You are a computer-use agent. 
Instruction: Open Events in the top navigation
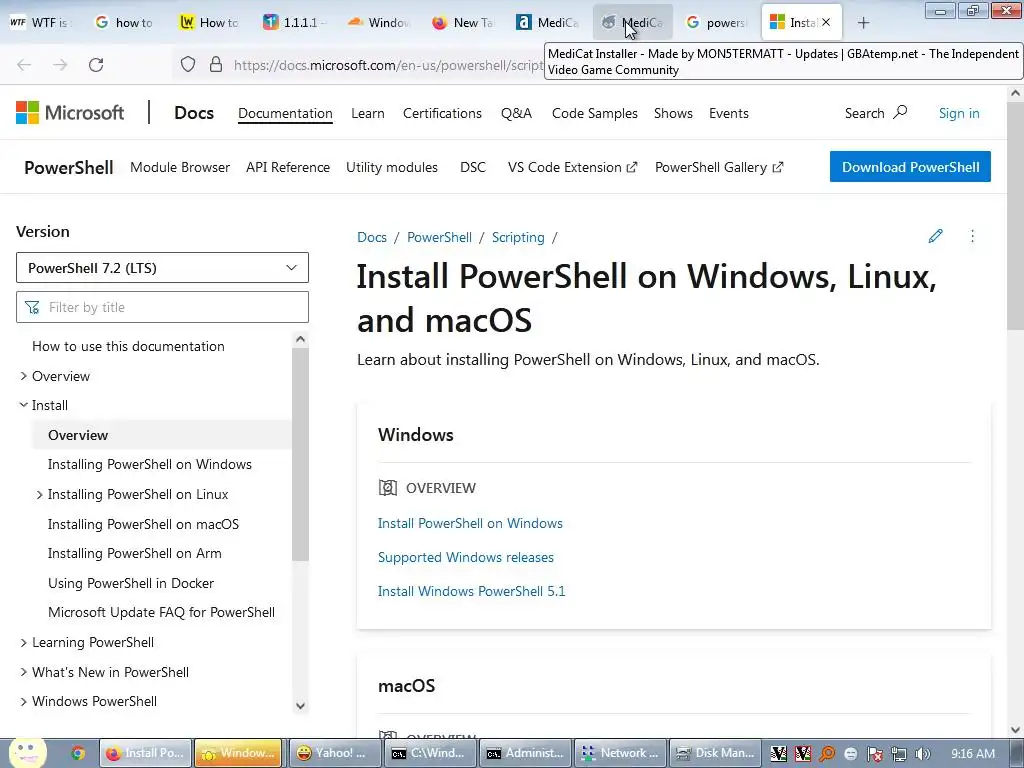[729, 113]
